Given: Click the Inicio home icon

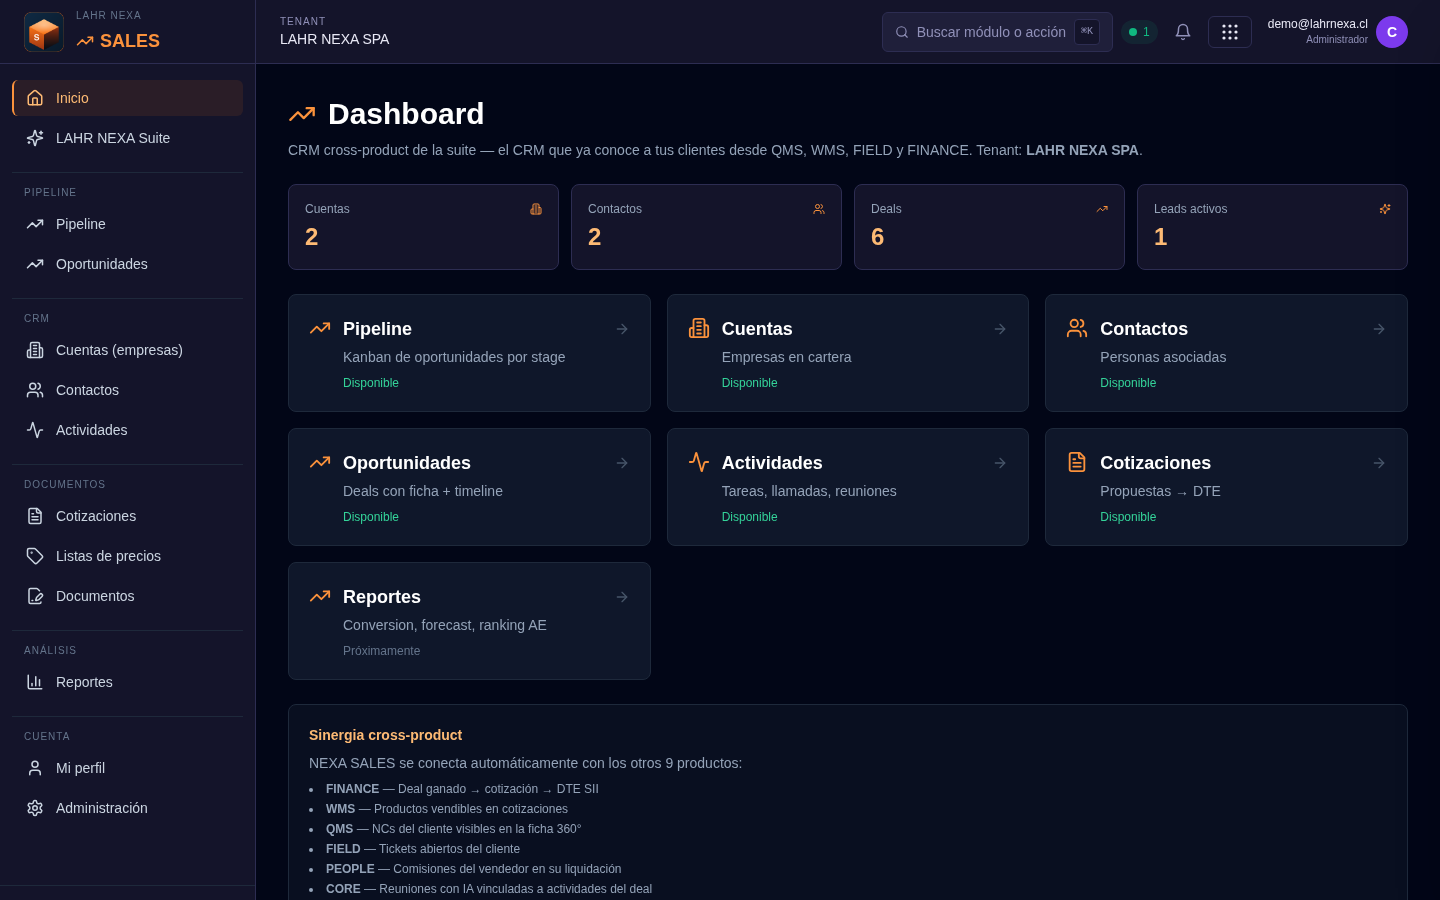Looking at the screenshot, I should (x=35, y=98).
